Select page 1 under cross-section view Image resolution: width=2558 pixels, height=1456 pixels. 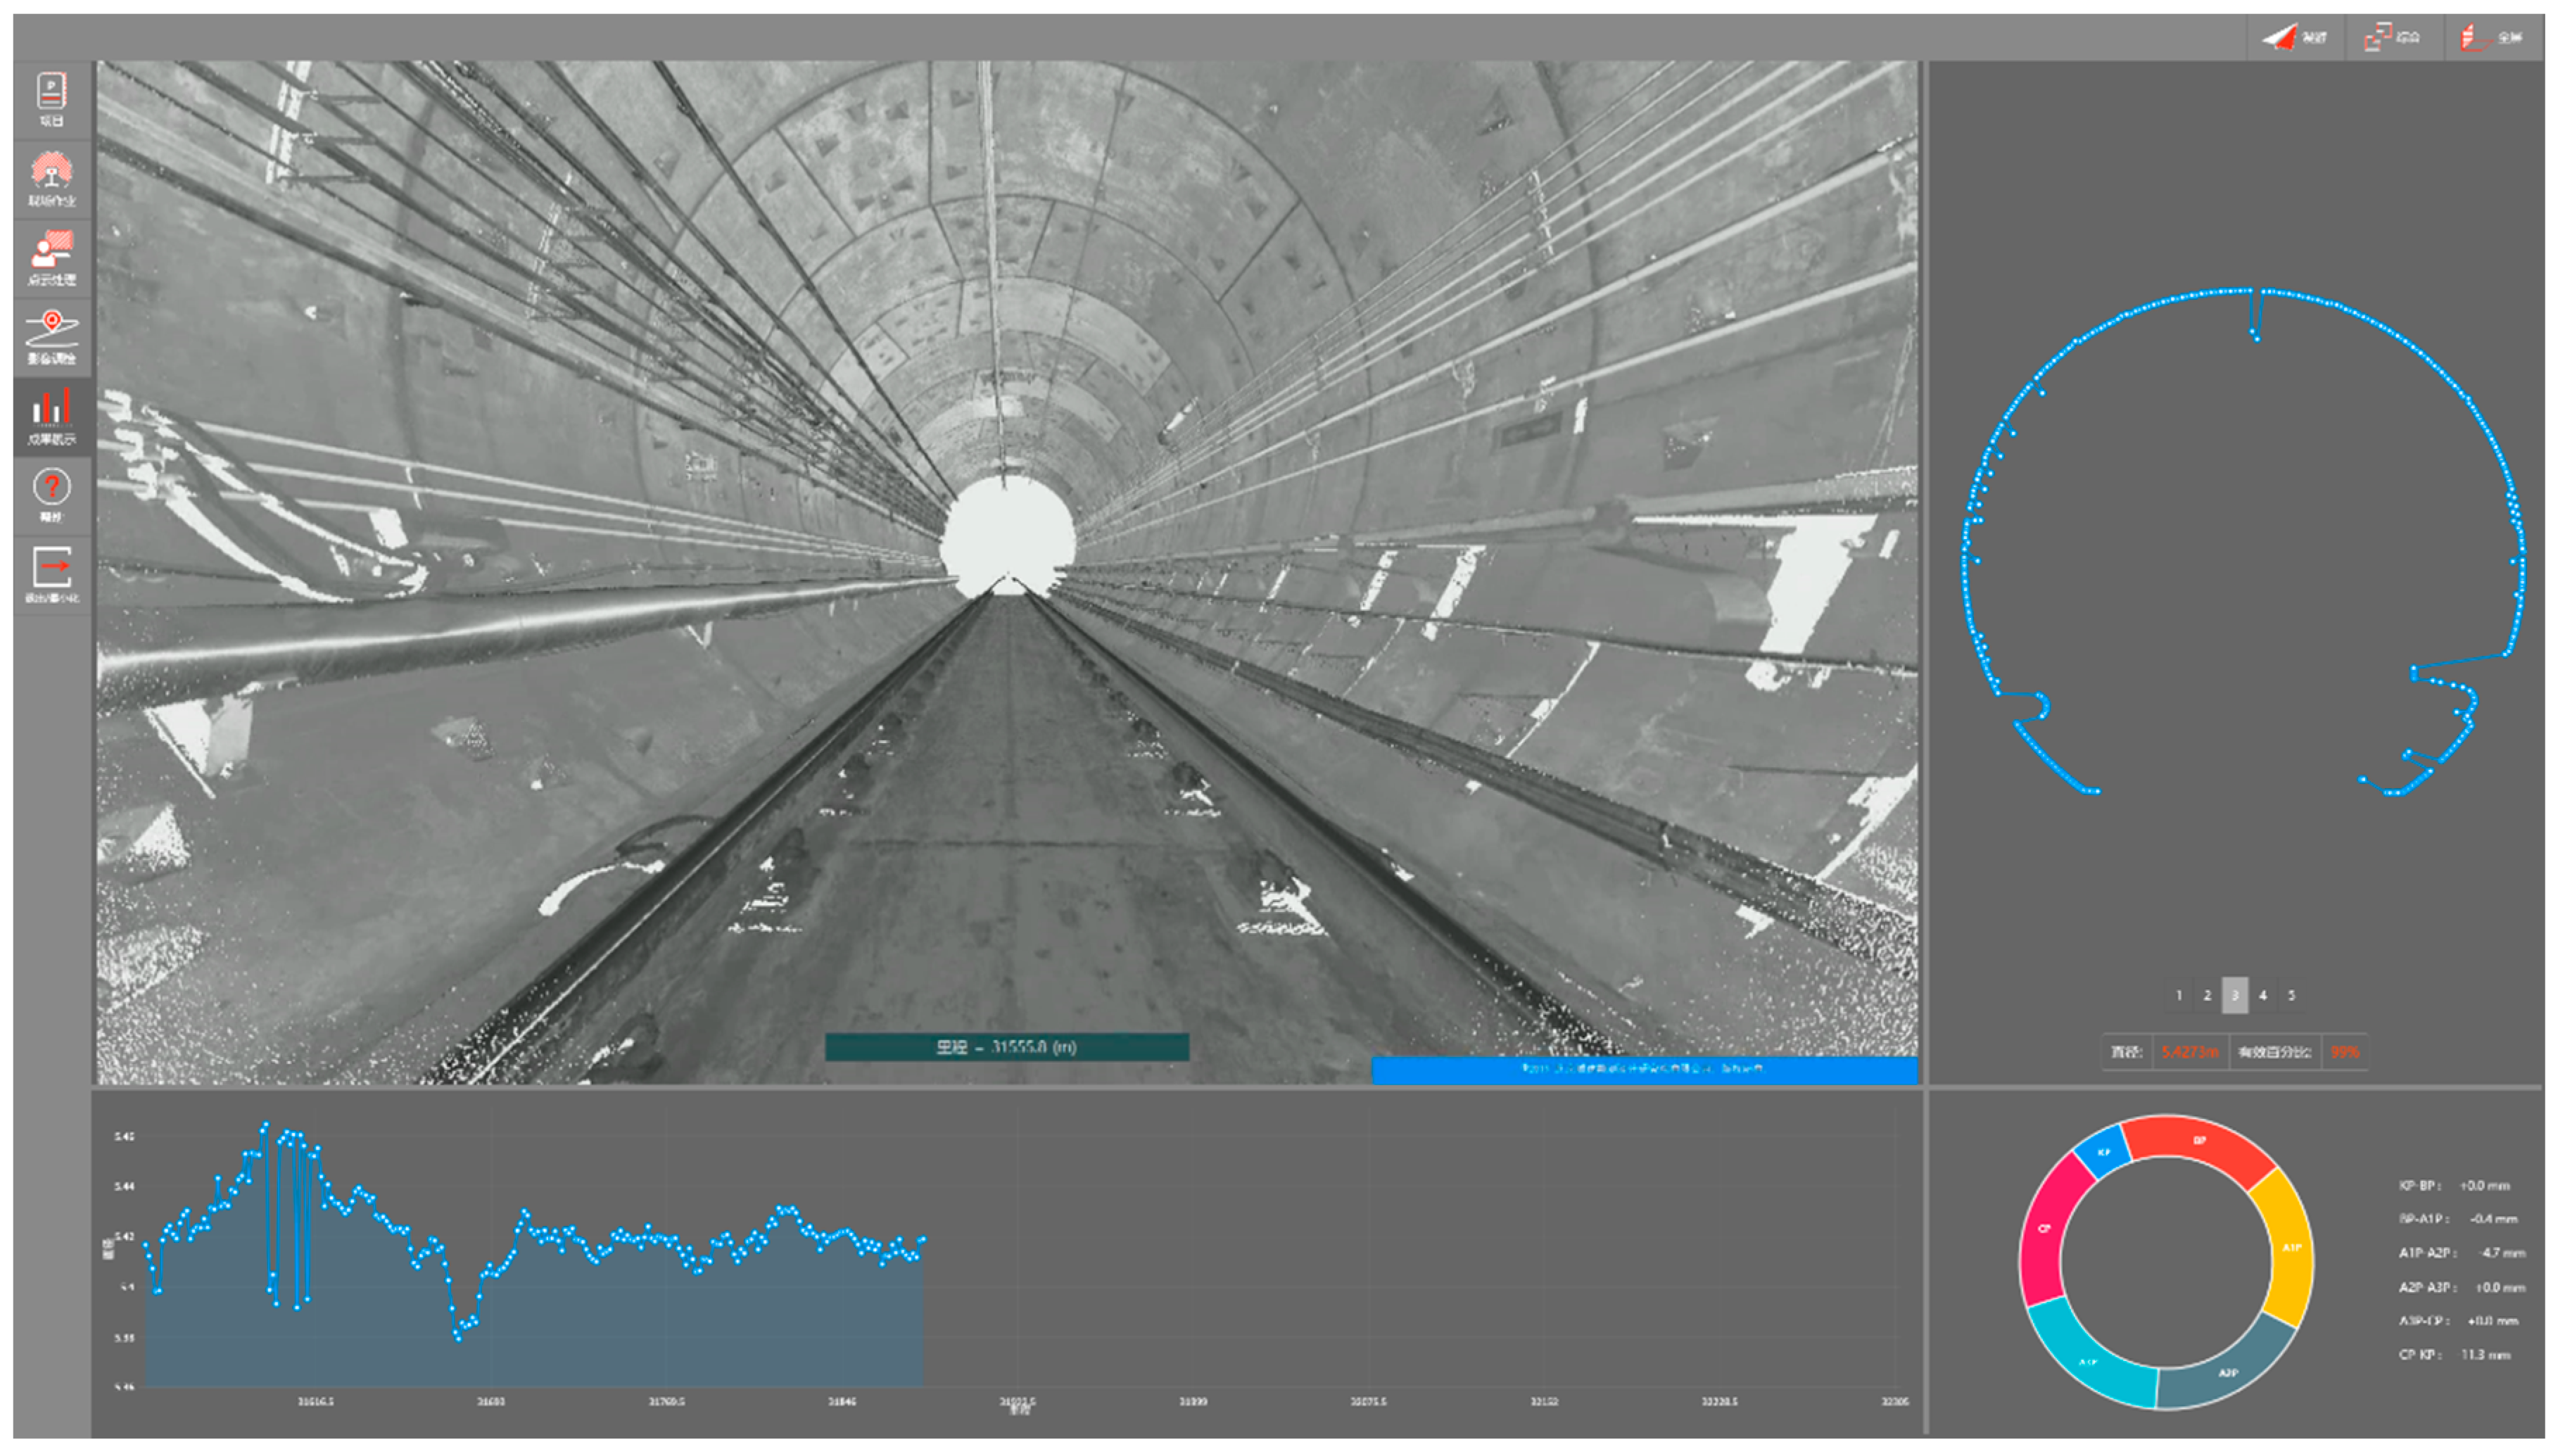(x=2178, y=995)
